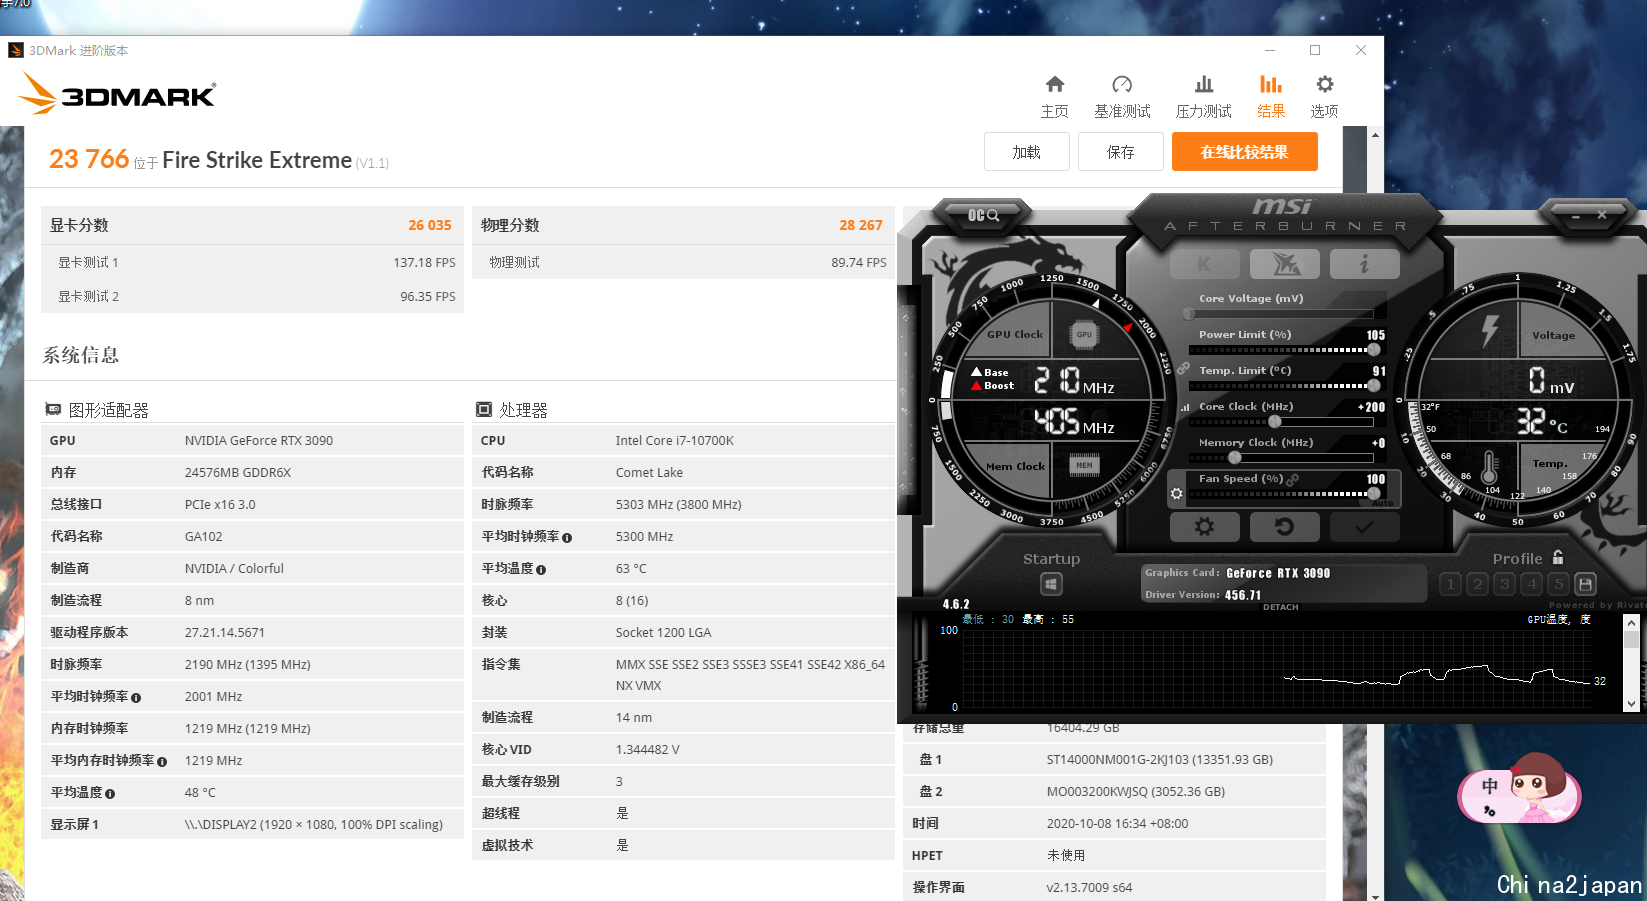Screen dimensions: 1647x901
Task: Close the MSI Afterburner window
Action: [1602, 215]
